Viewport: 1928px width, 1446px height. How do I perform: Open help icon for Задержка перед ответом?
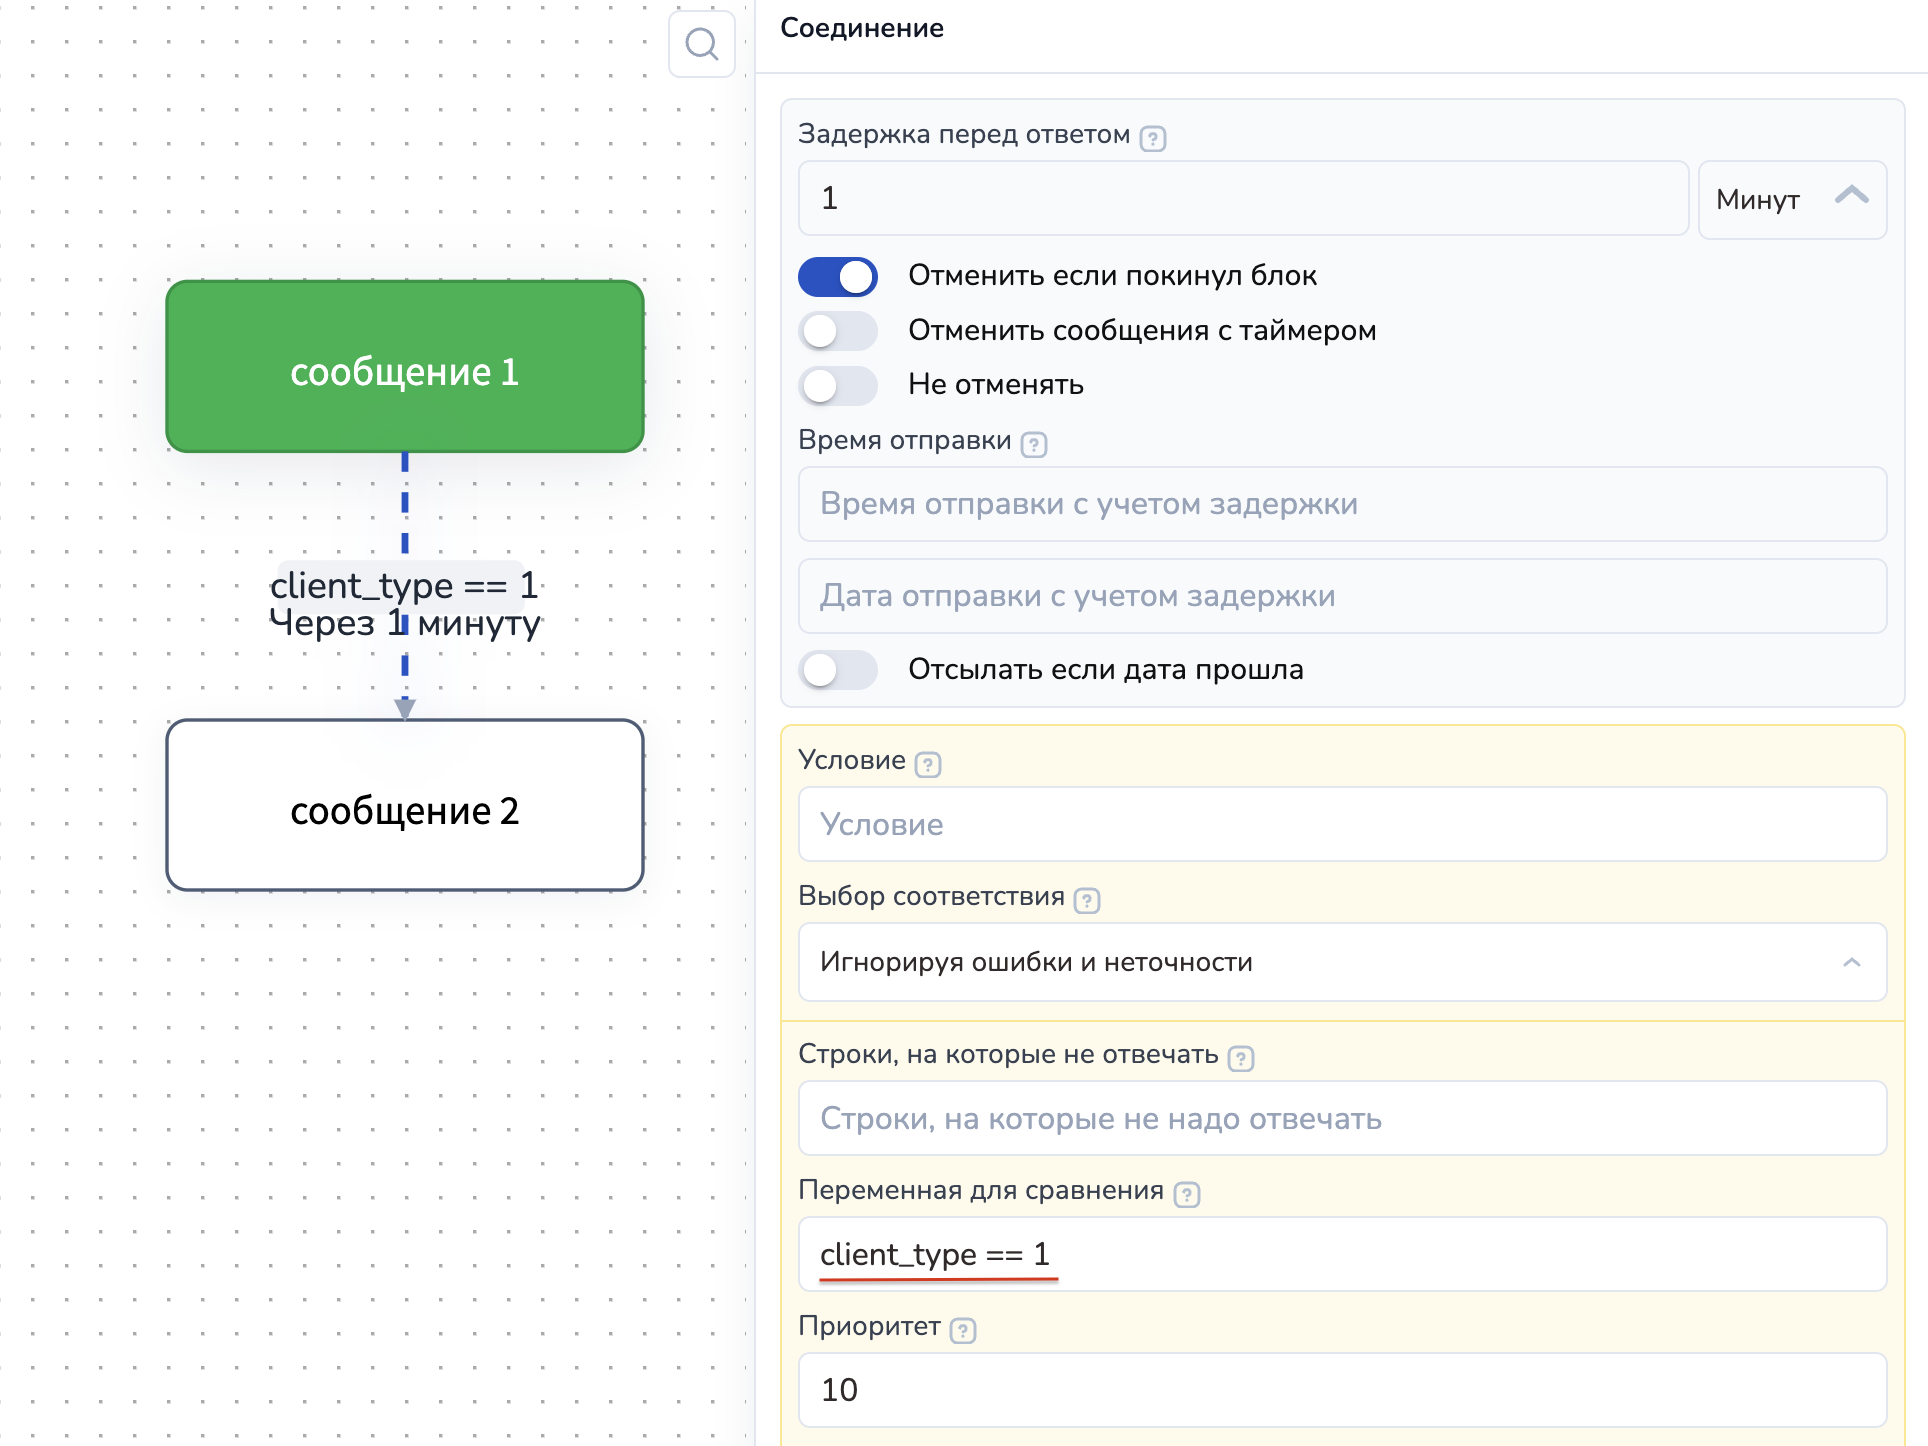point(1153,138)
